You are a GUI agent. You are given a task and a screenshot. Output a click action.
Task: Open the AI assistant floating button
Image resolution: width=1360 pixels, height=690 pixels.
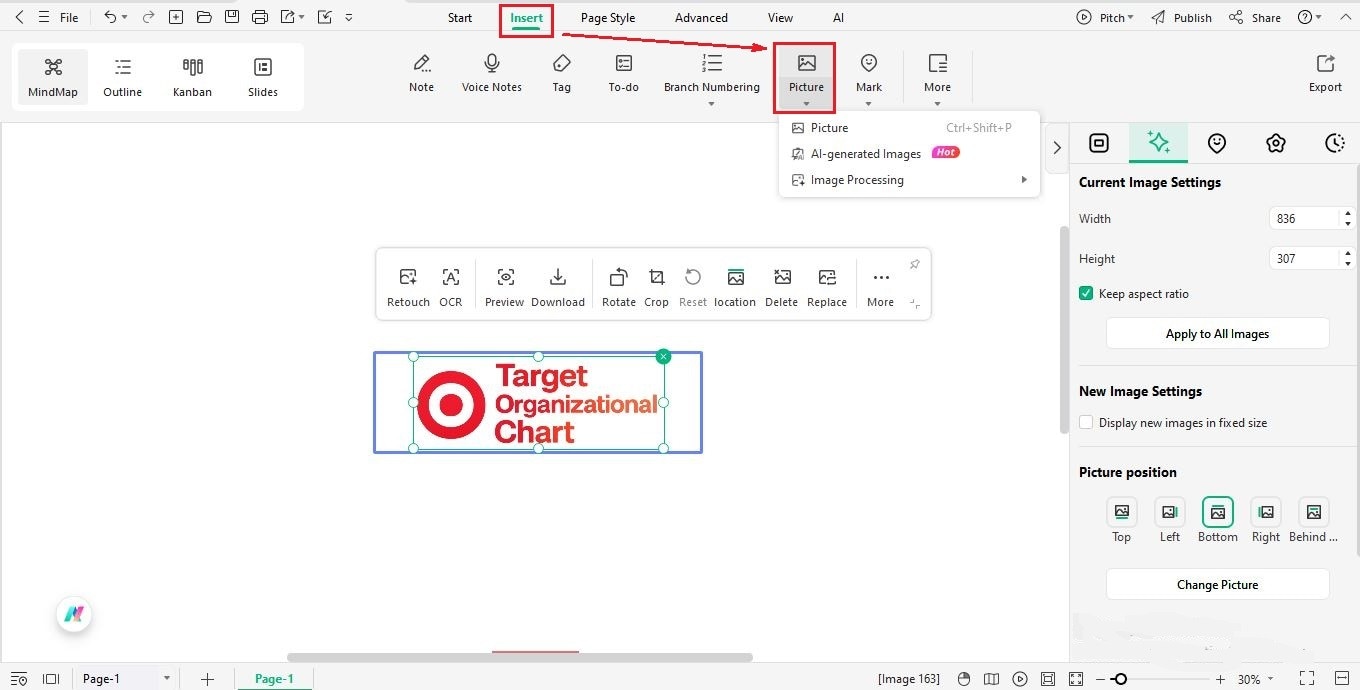(74, 614)
